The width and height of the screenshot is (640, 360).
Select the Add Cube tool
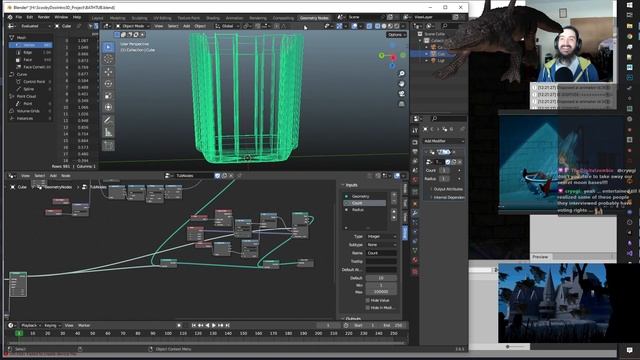108,145
